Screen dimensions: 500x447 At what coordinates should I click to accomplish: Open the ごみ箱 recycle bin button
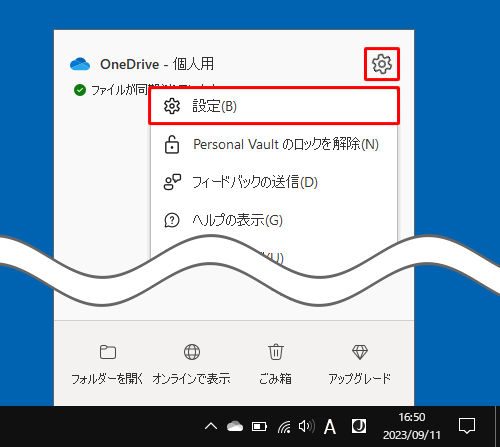[276, 364]
